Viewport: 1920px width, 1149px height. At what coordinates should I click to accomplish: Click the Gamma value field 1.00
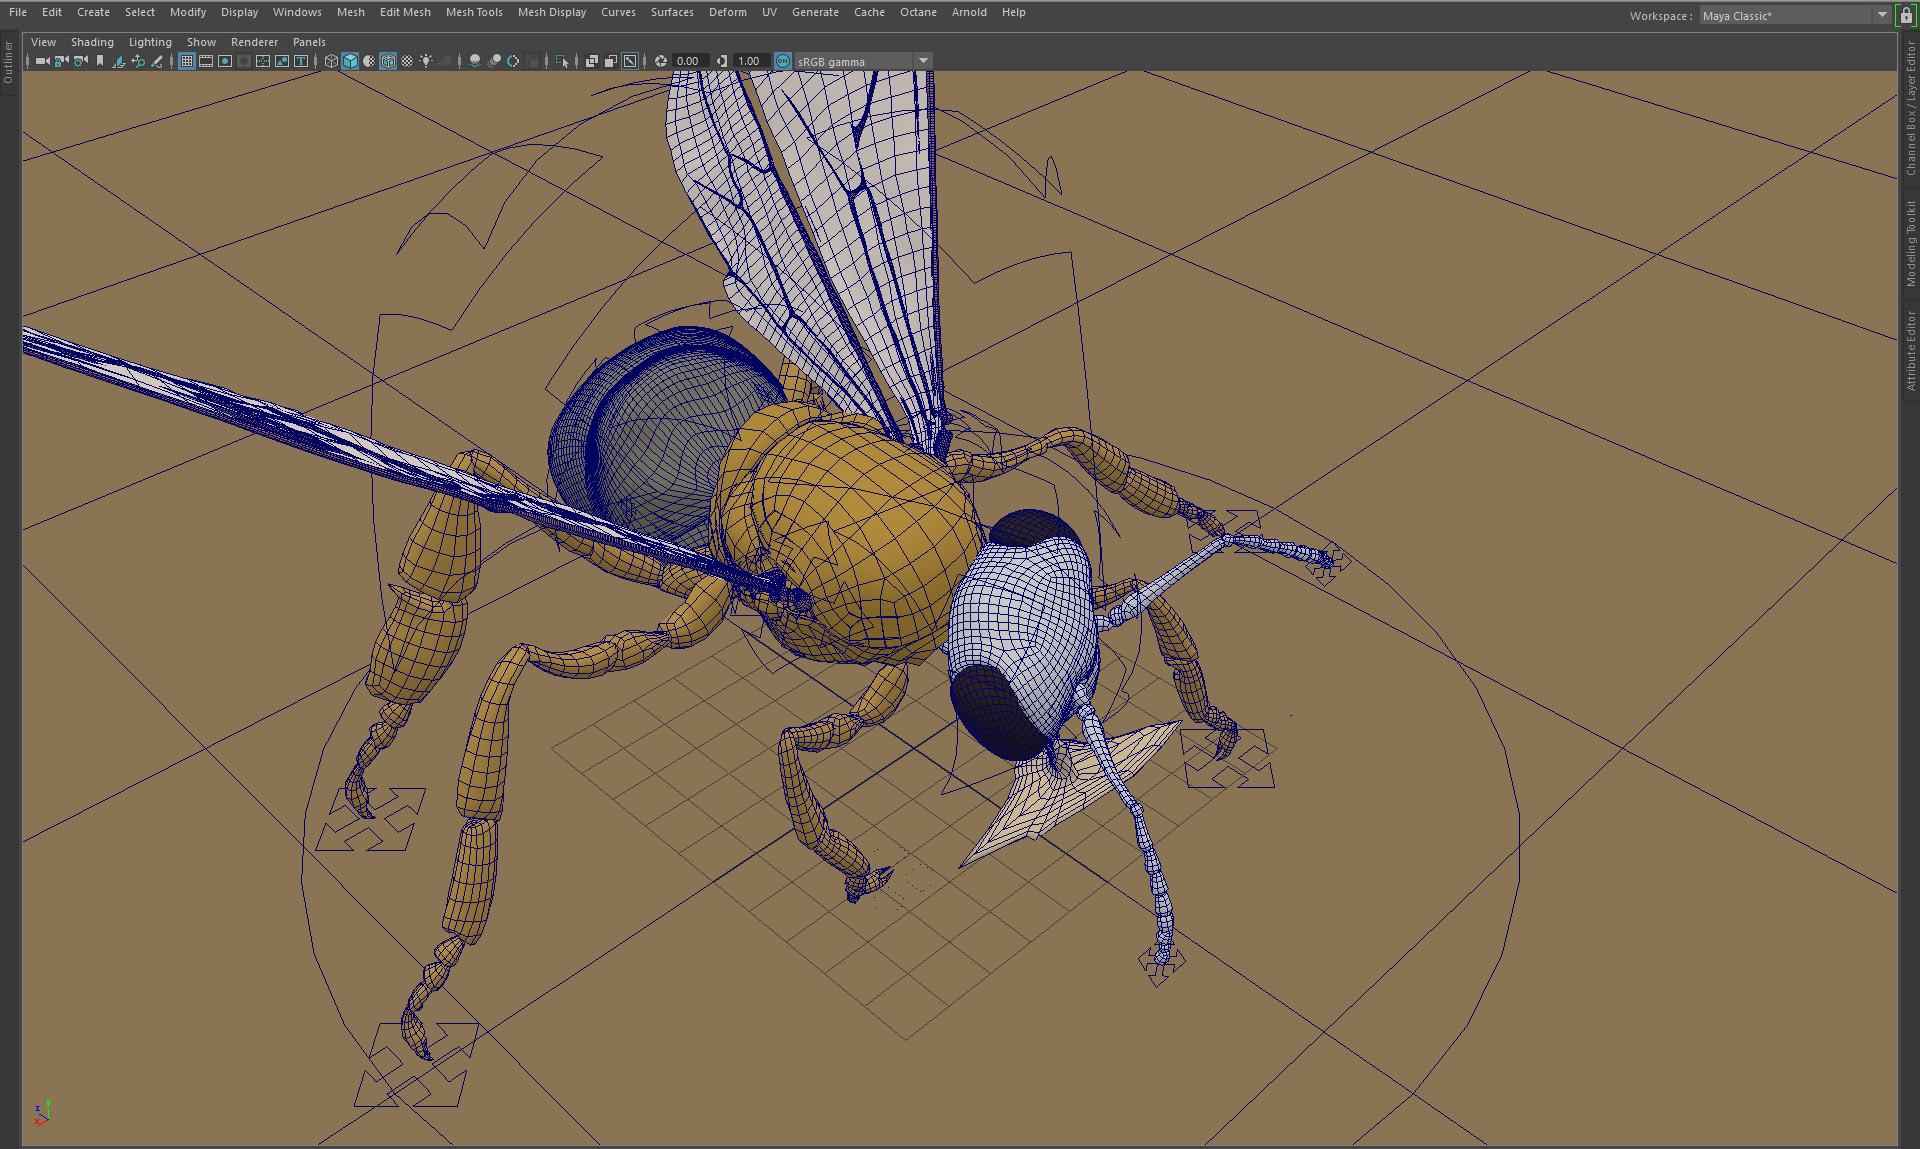(751, 61)
